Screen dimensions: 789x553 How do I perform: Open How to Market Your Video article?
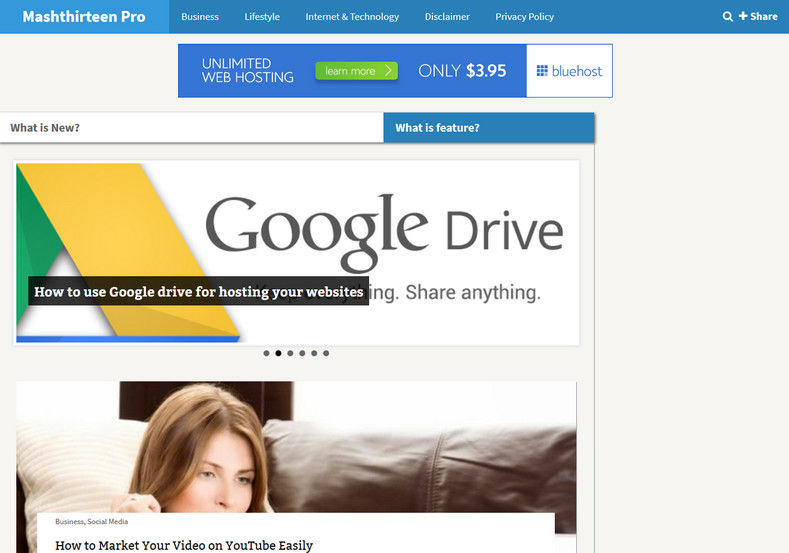coord(184,545)
